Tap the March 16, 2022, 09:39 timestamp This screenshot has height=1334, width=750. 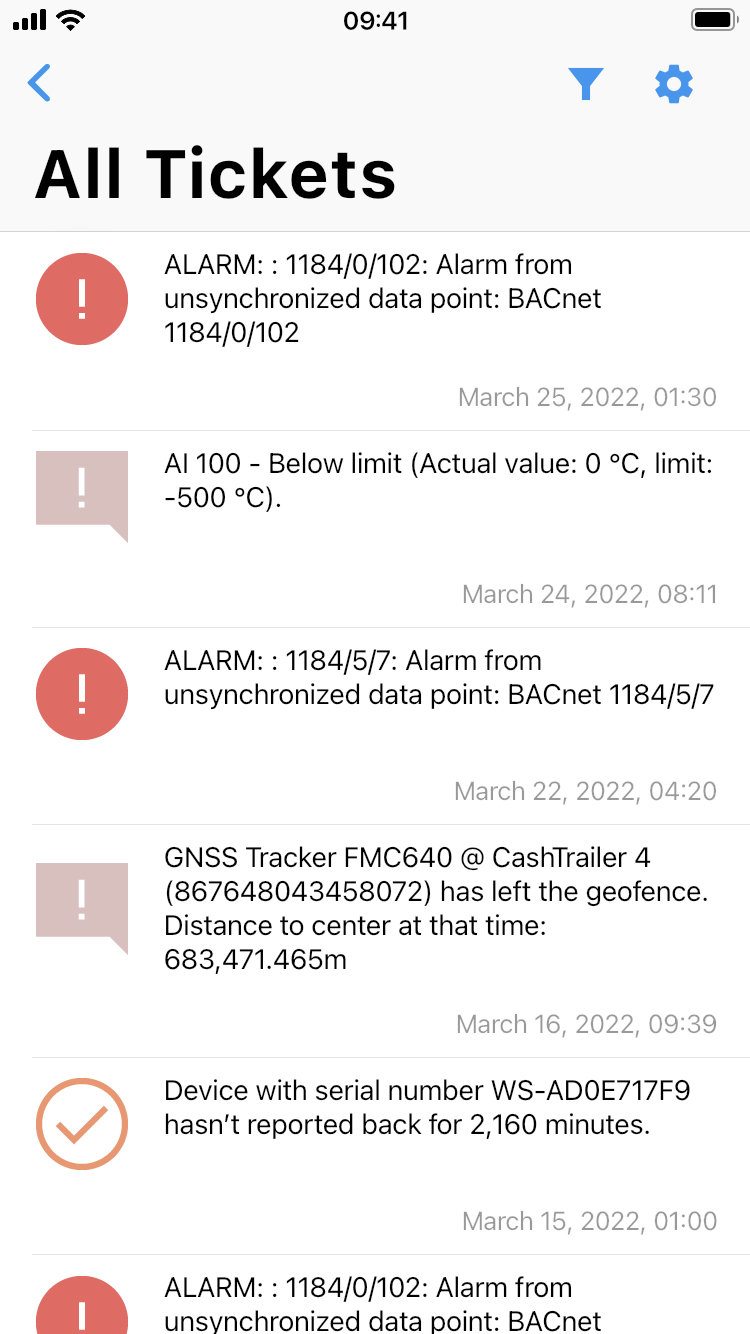coord(586,1024)
